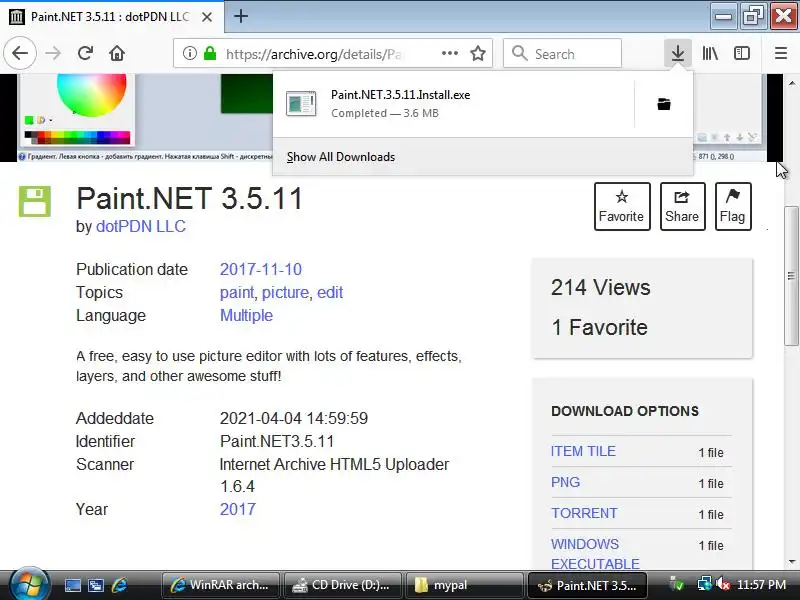Click the Favorite button
This screenshot has width=800, height=600.
tap(622, 206)
